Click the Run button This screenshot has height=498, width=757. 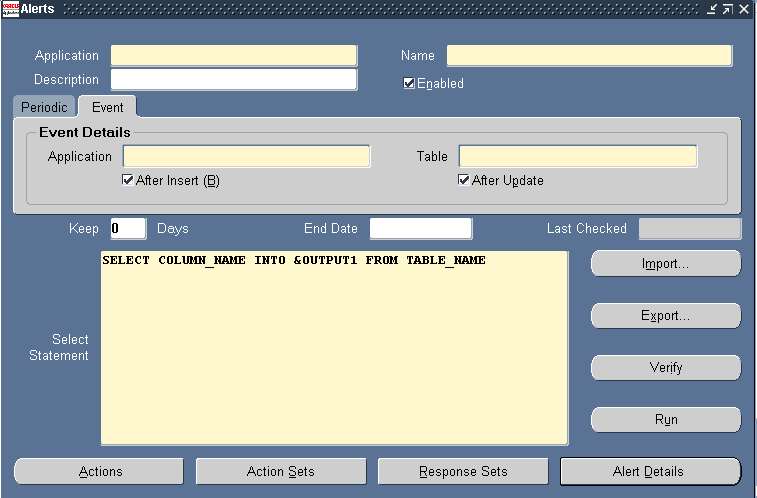click(x=666, y=419)
